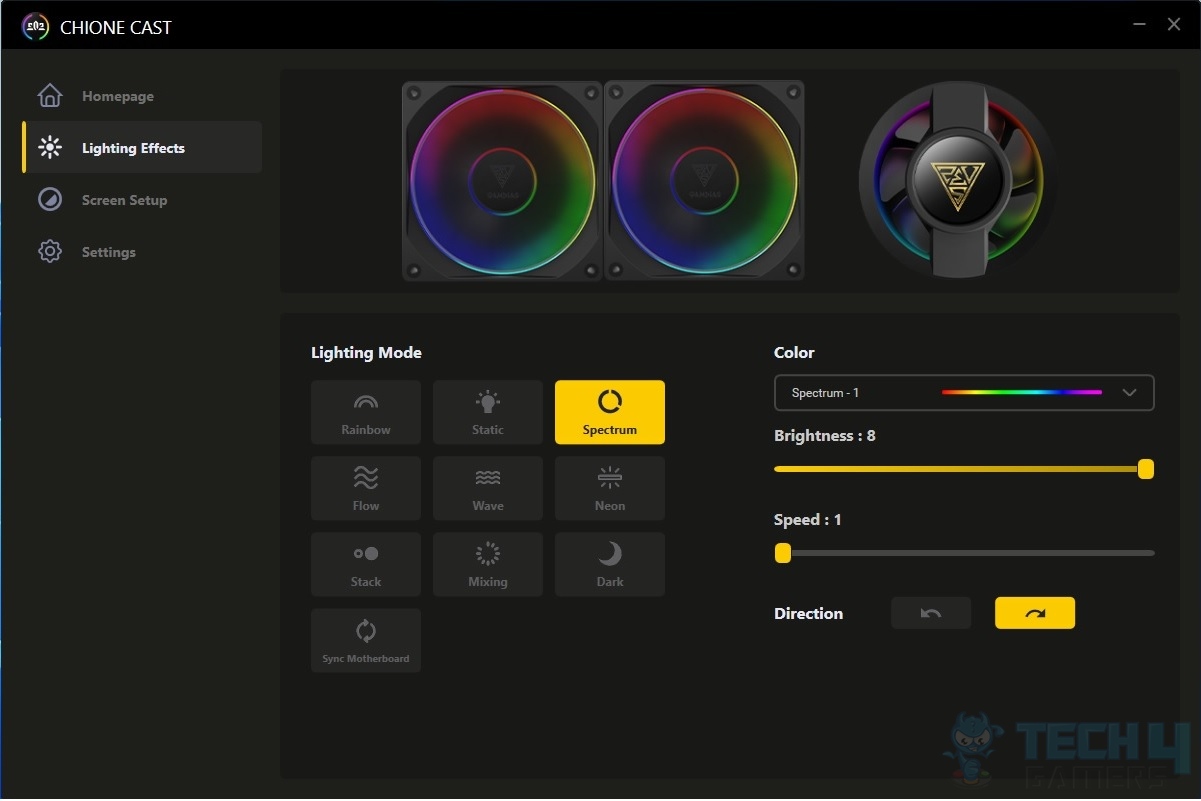Click the Speed slider handle
The height and width of the screenshot is (801, 1201).
pos(783,553)
